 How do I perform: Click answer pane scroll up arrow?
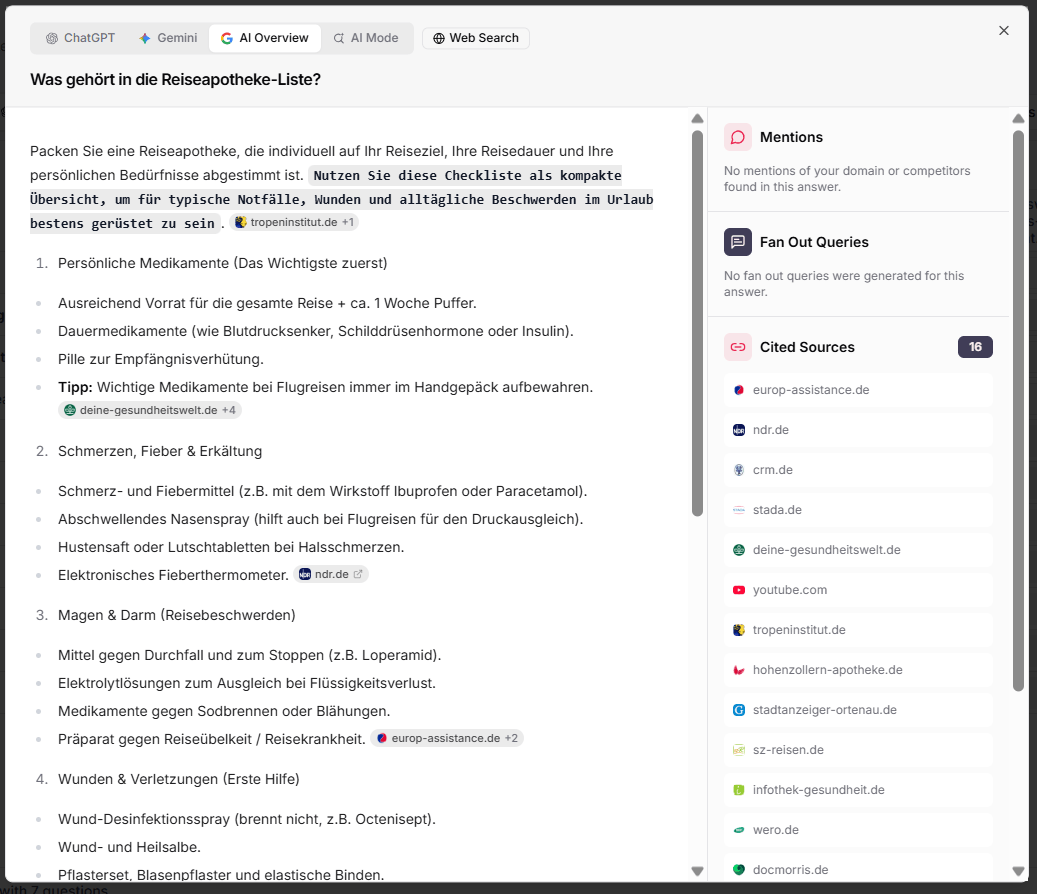click(x=697, y=118)
